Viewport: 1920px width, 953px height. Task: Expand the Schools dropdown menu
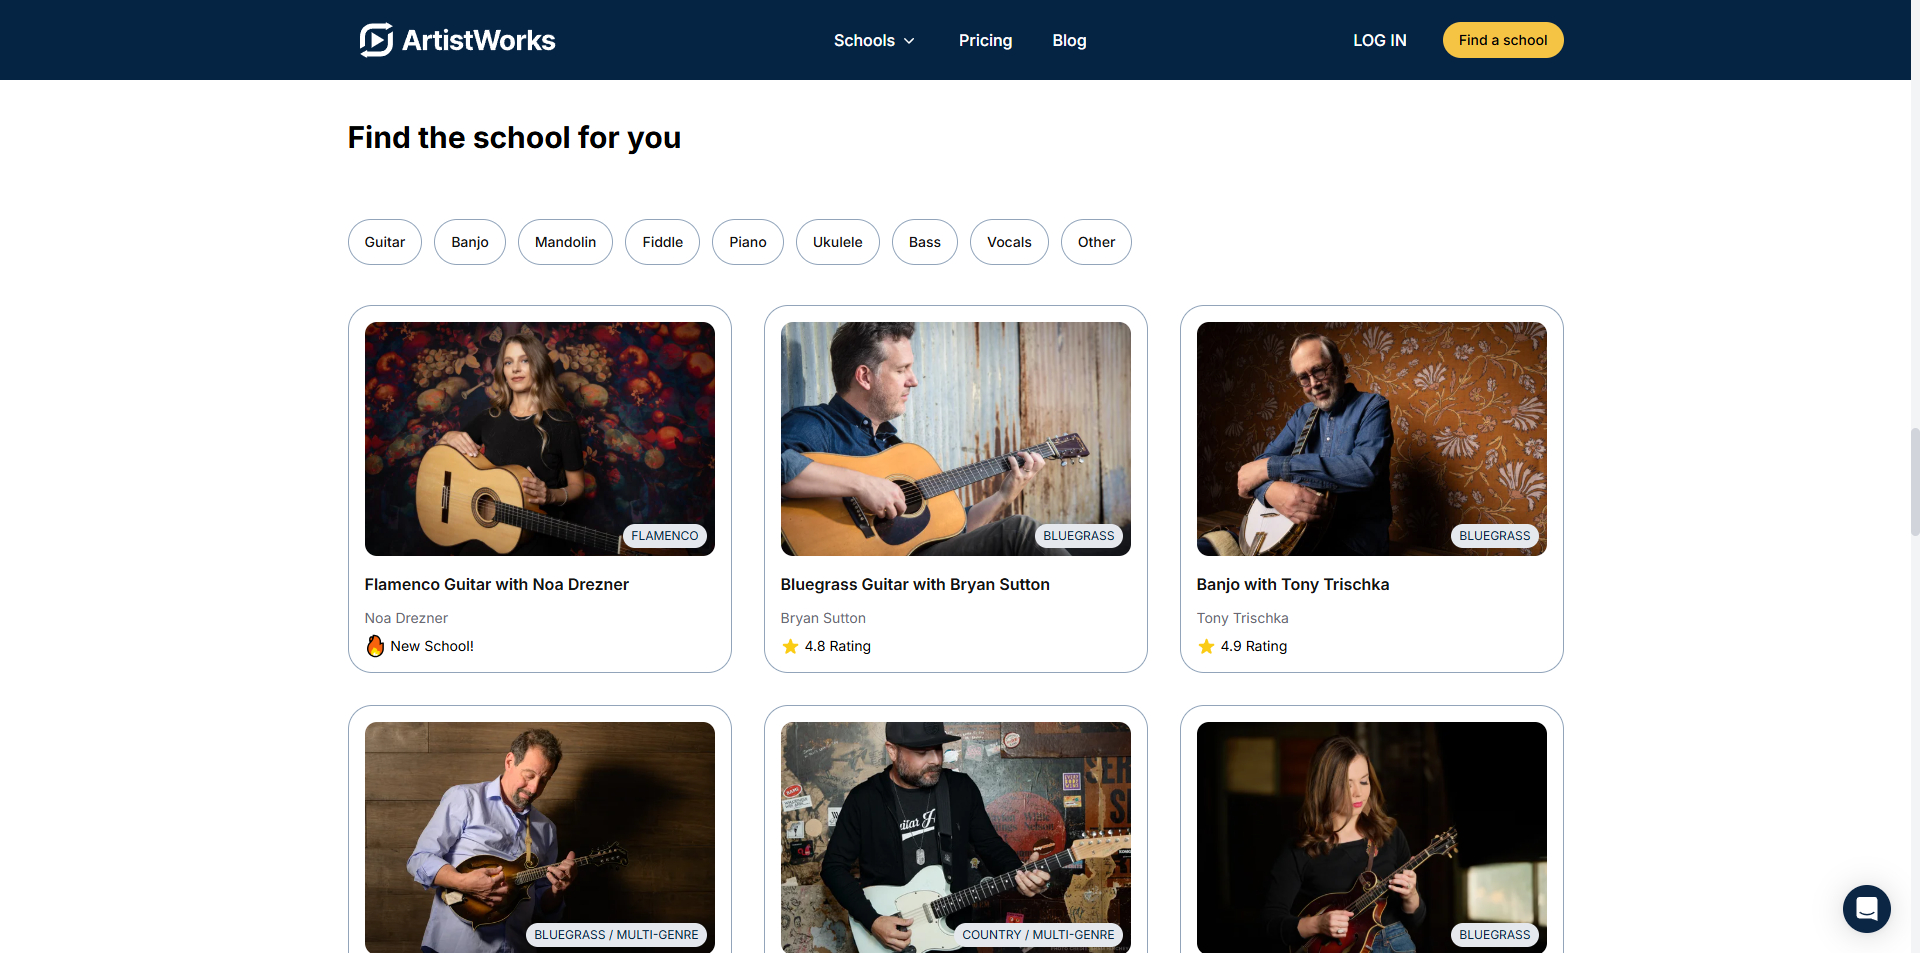(874, 40)
